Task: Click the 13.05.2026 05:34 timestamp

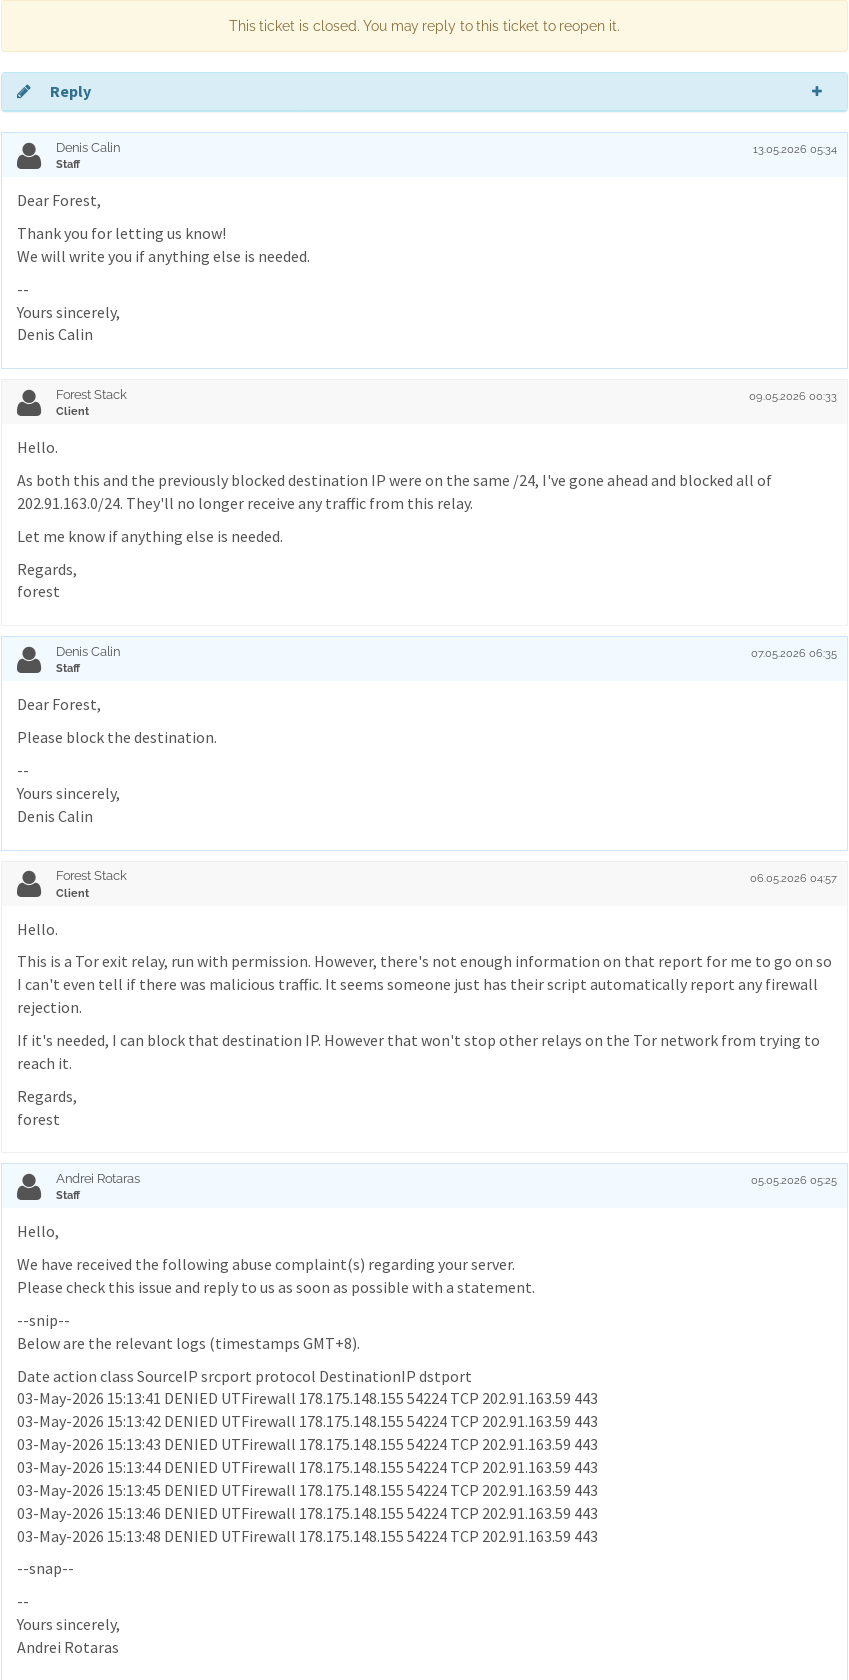Action: click(x=794, y=150)
